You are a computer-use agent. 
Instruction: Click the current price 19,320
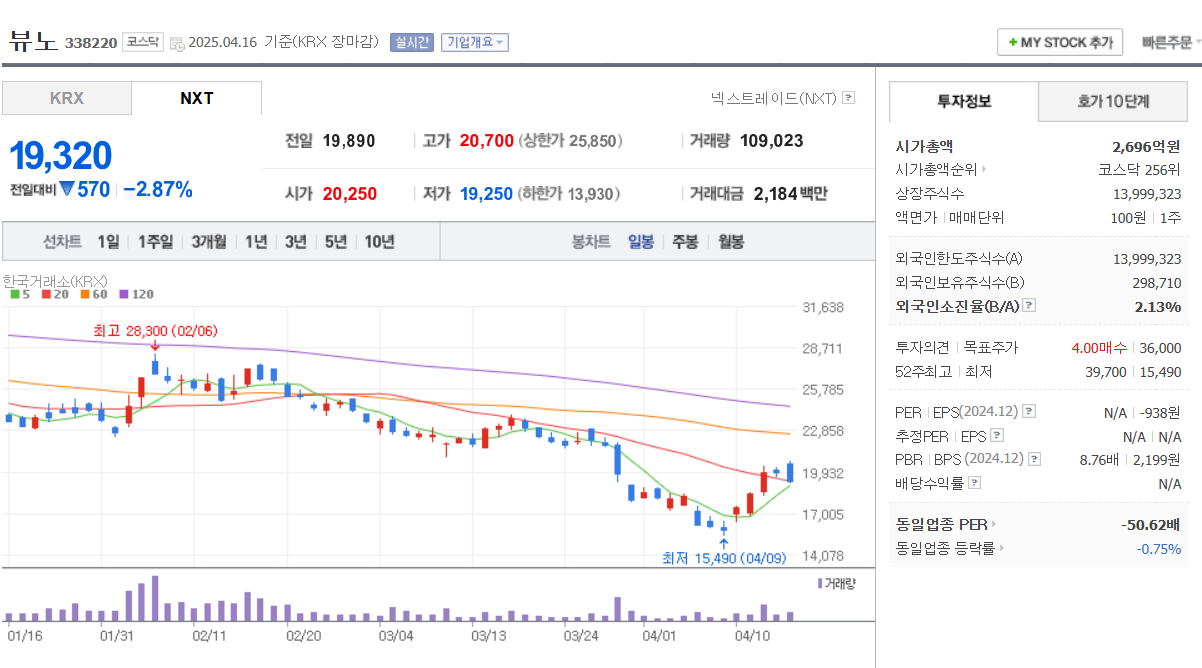(61, 156)
